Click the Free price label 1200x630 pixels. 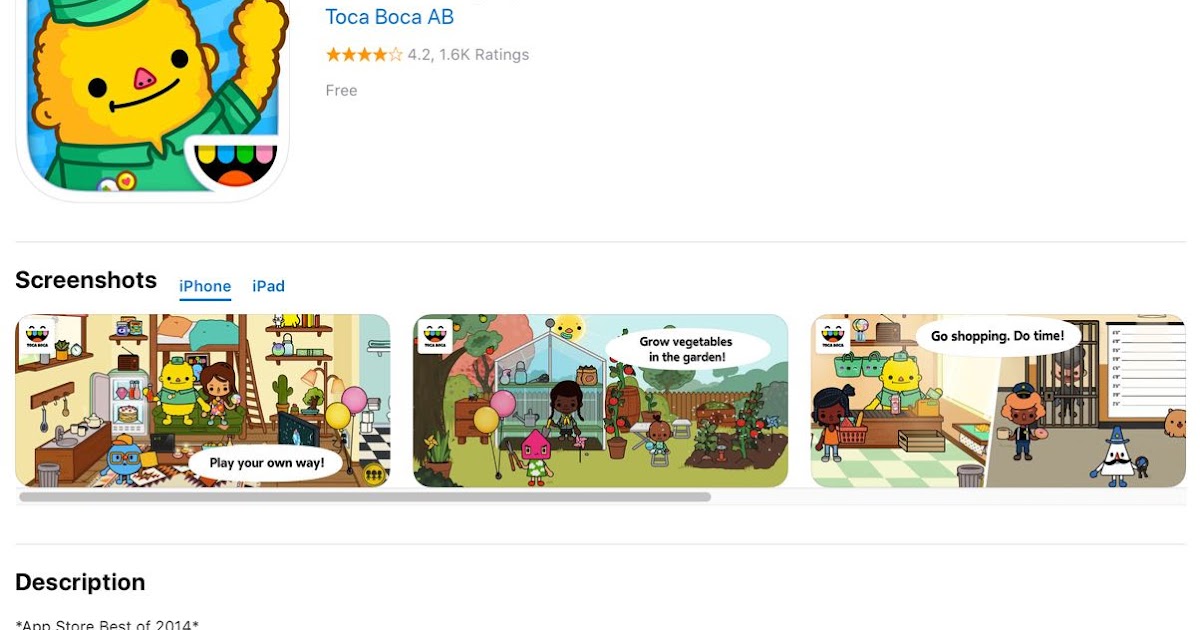(341, 90)
